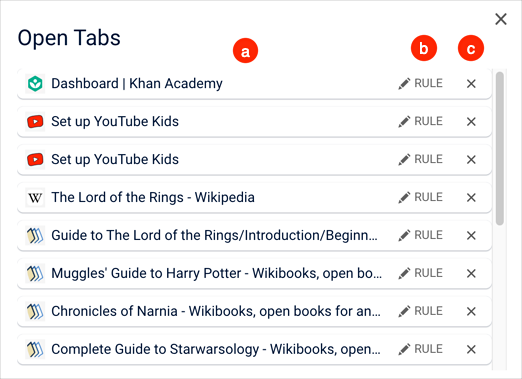
Task: Close The Lord of the Rings Wikipedia tab
Action: coord(471,198)
